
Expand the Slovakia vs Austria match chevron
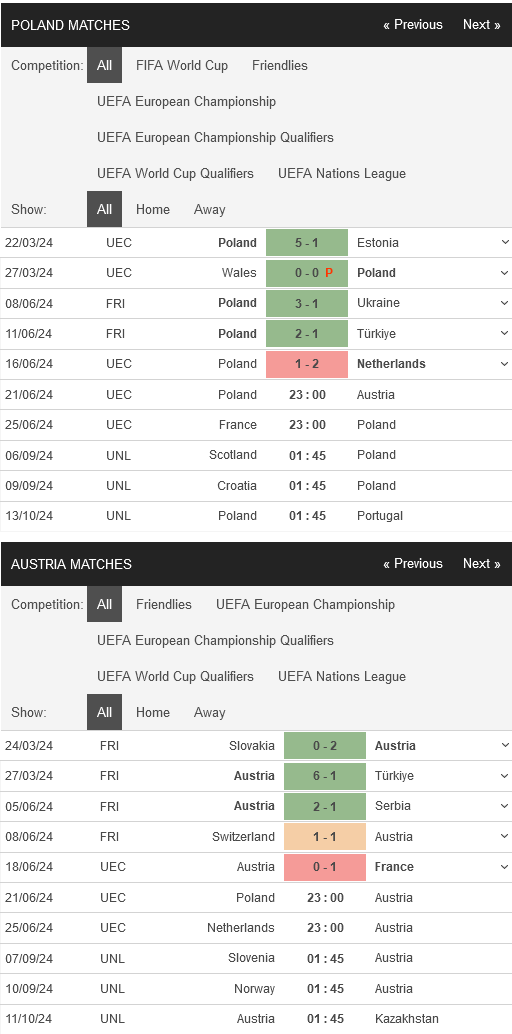(x=505, y=745)
